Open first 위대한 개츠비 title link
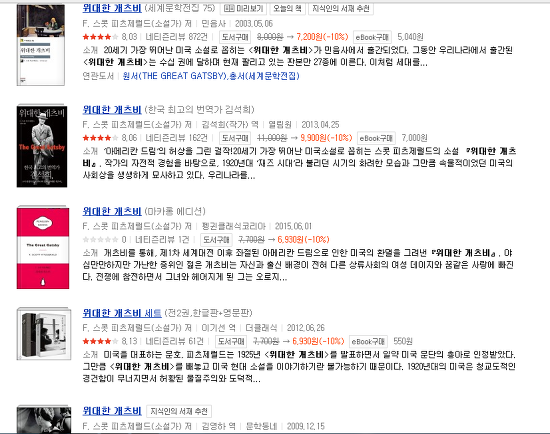Image resolution: width=550 pixels, height=434 pixels. 112,8
